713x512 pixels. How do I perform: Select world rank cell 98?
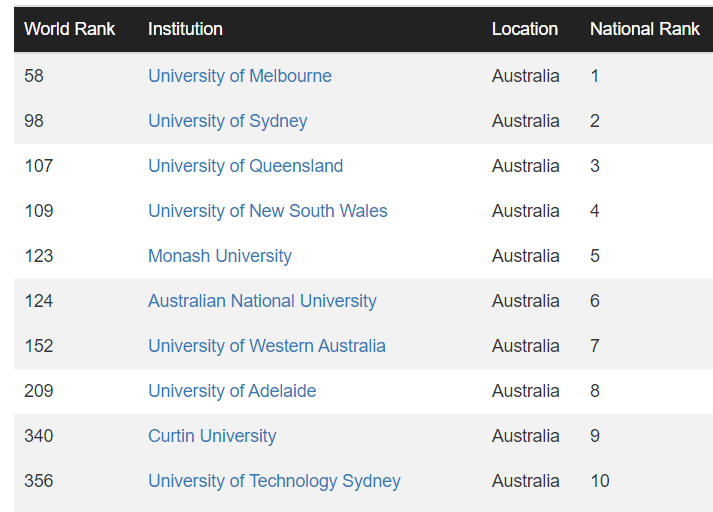point(34,121)
